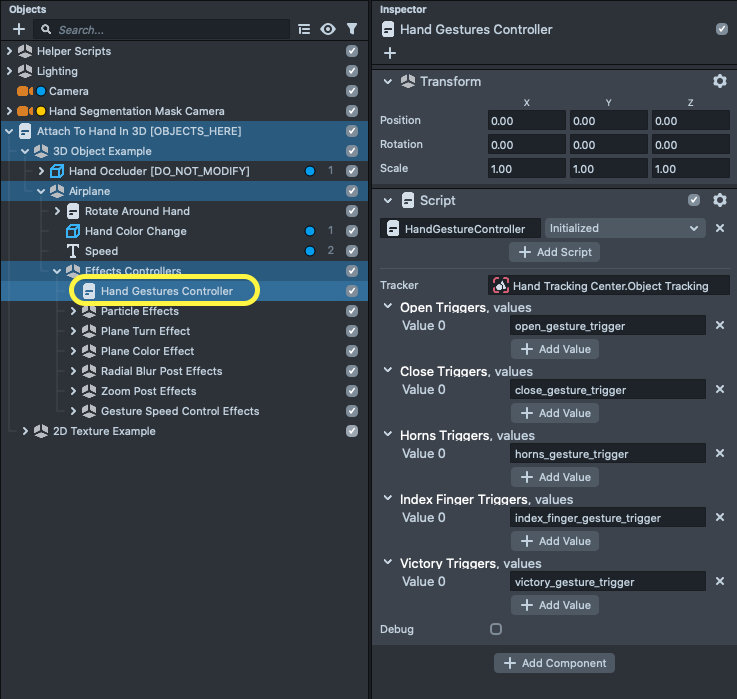Select Particle Effects in the object tree

[139, 311]
